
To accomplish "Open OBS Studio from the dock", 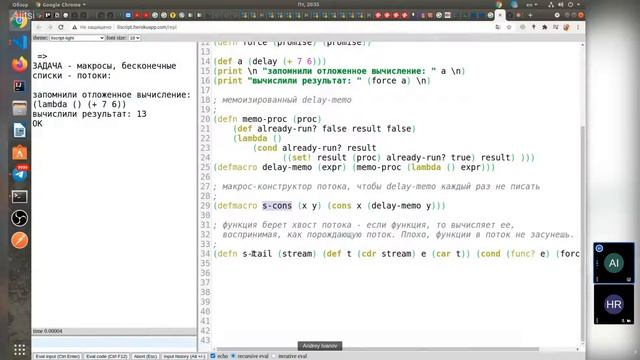I will (19, 218).
